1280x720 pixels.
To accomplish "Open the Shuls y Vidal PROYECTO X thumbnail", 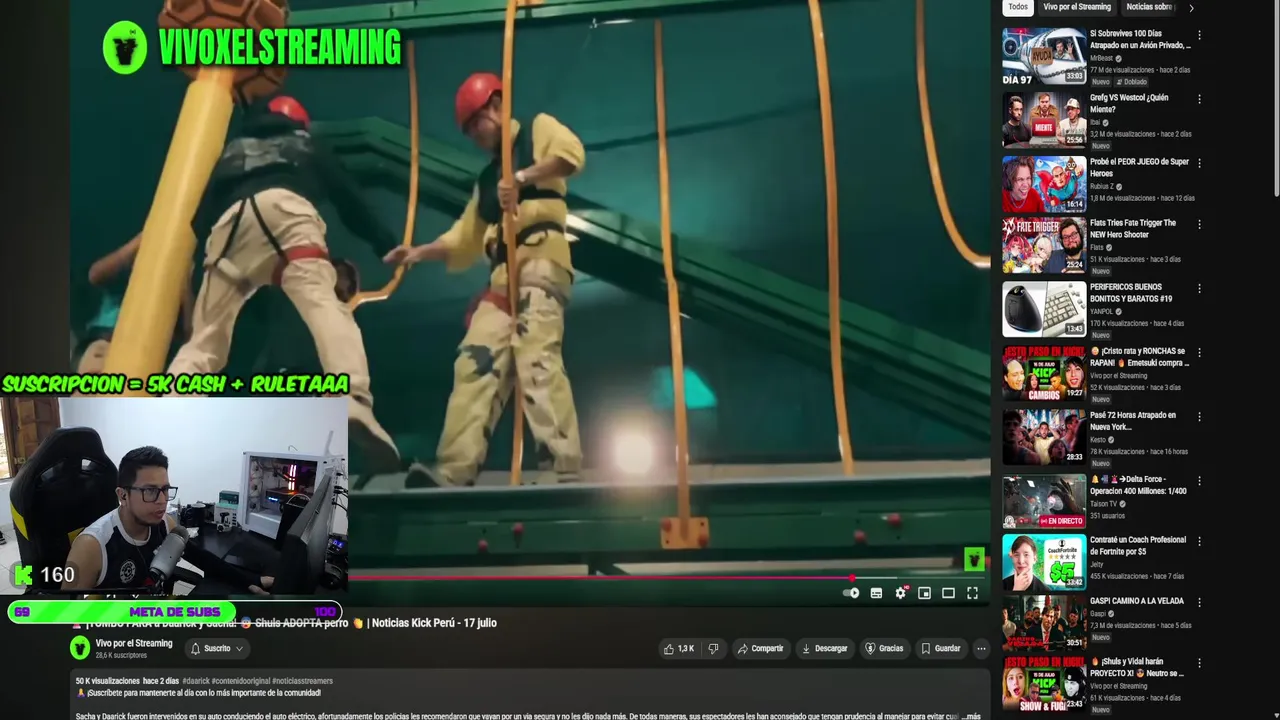I will tap(1044, 683).
